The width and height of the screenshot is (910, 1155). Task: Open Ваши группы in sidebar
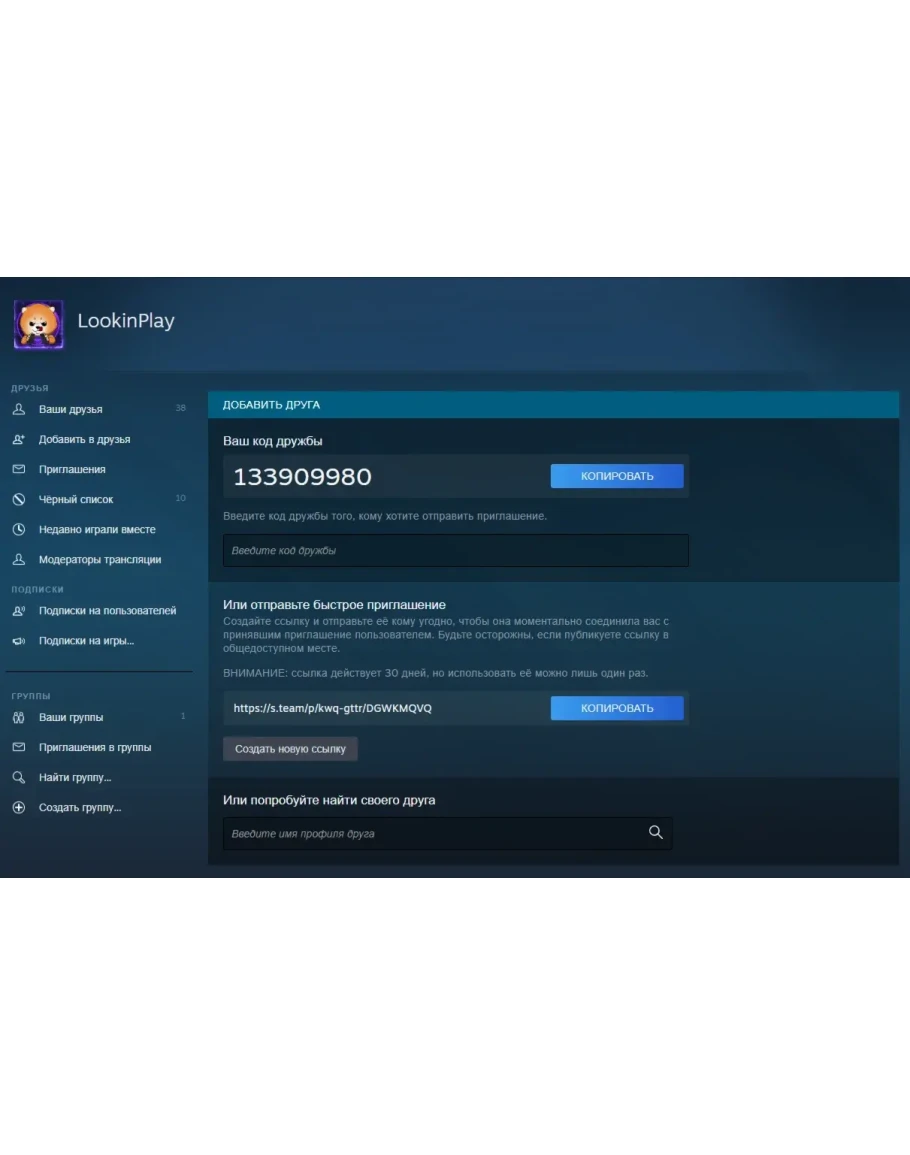[71, 717]
